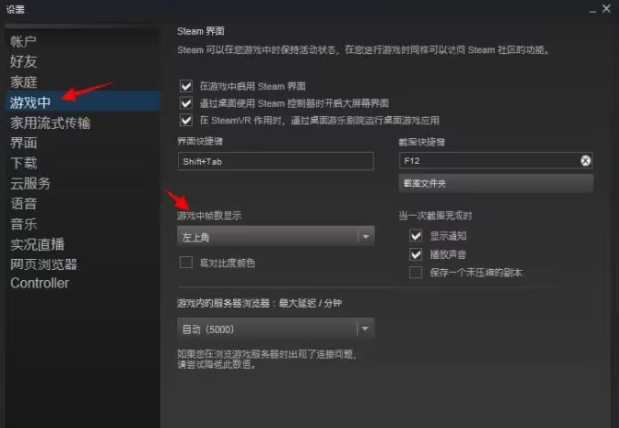This screenshot has width=619, height=428.
Task: Focus the Shift+Tab overlay shortcut field
Action: [276, 161]
